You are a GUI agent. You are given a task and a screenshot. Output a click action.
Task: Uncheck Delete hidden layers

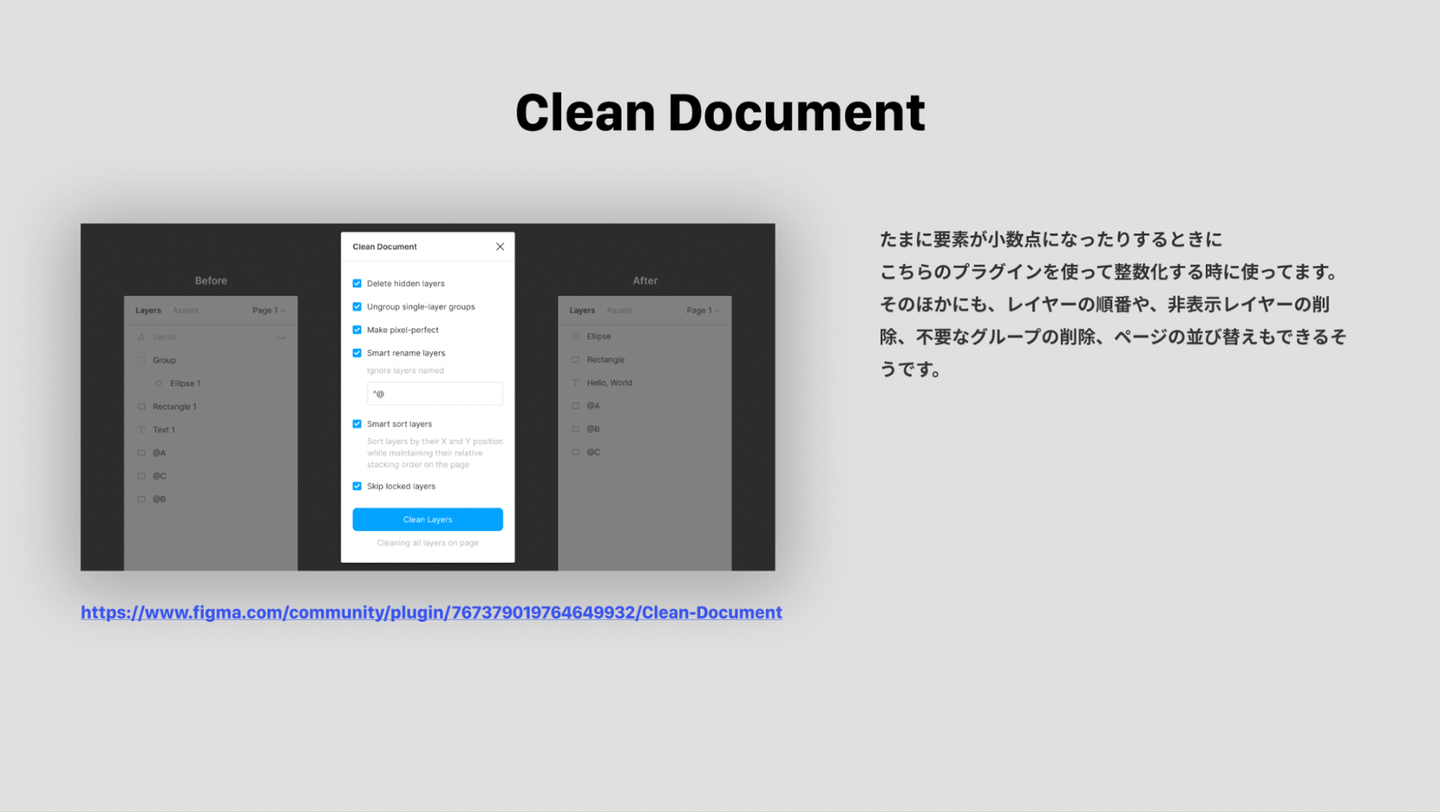357,284
